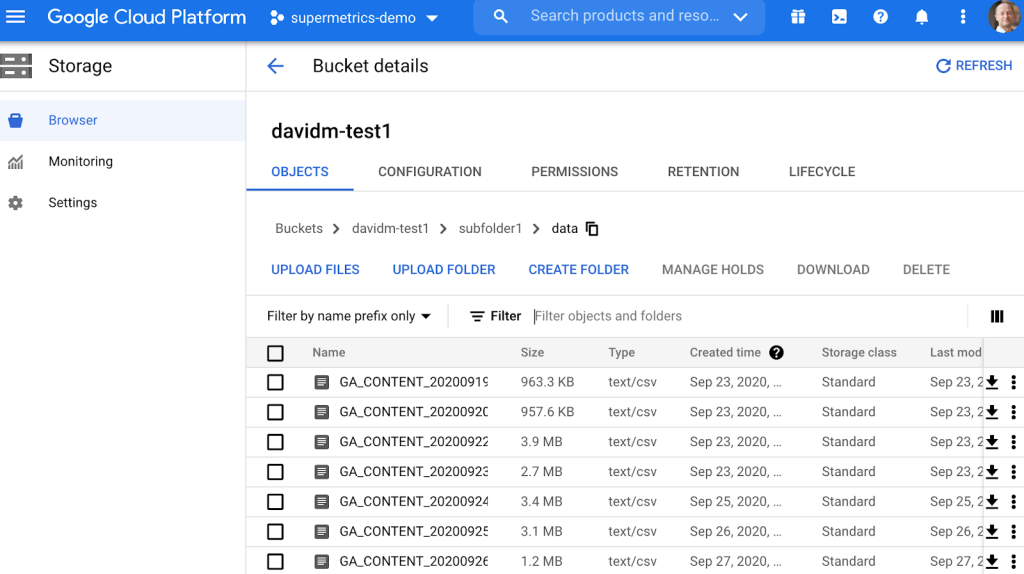The width and height of the screenshot is (1024, 574).
Task: Go back using the back arrow
Action: coord(275,66)
